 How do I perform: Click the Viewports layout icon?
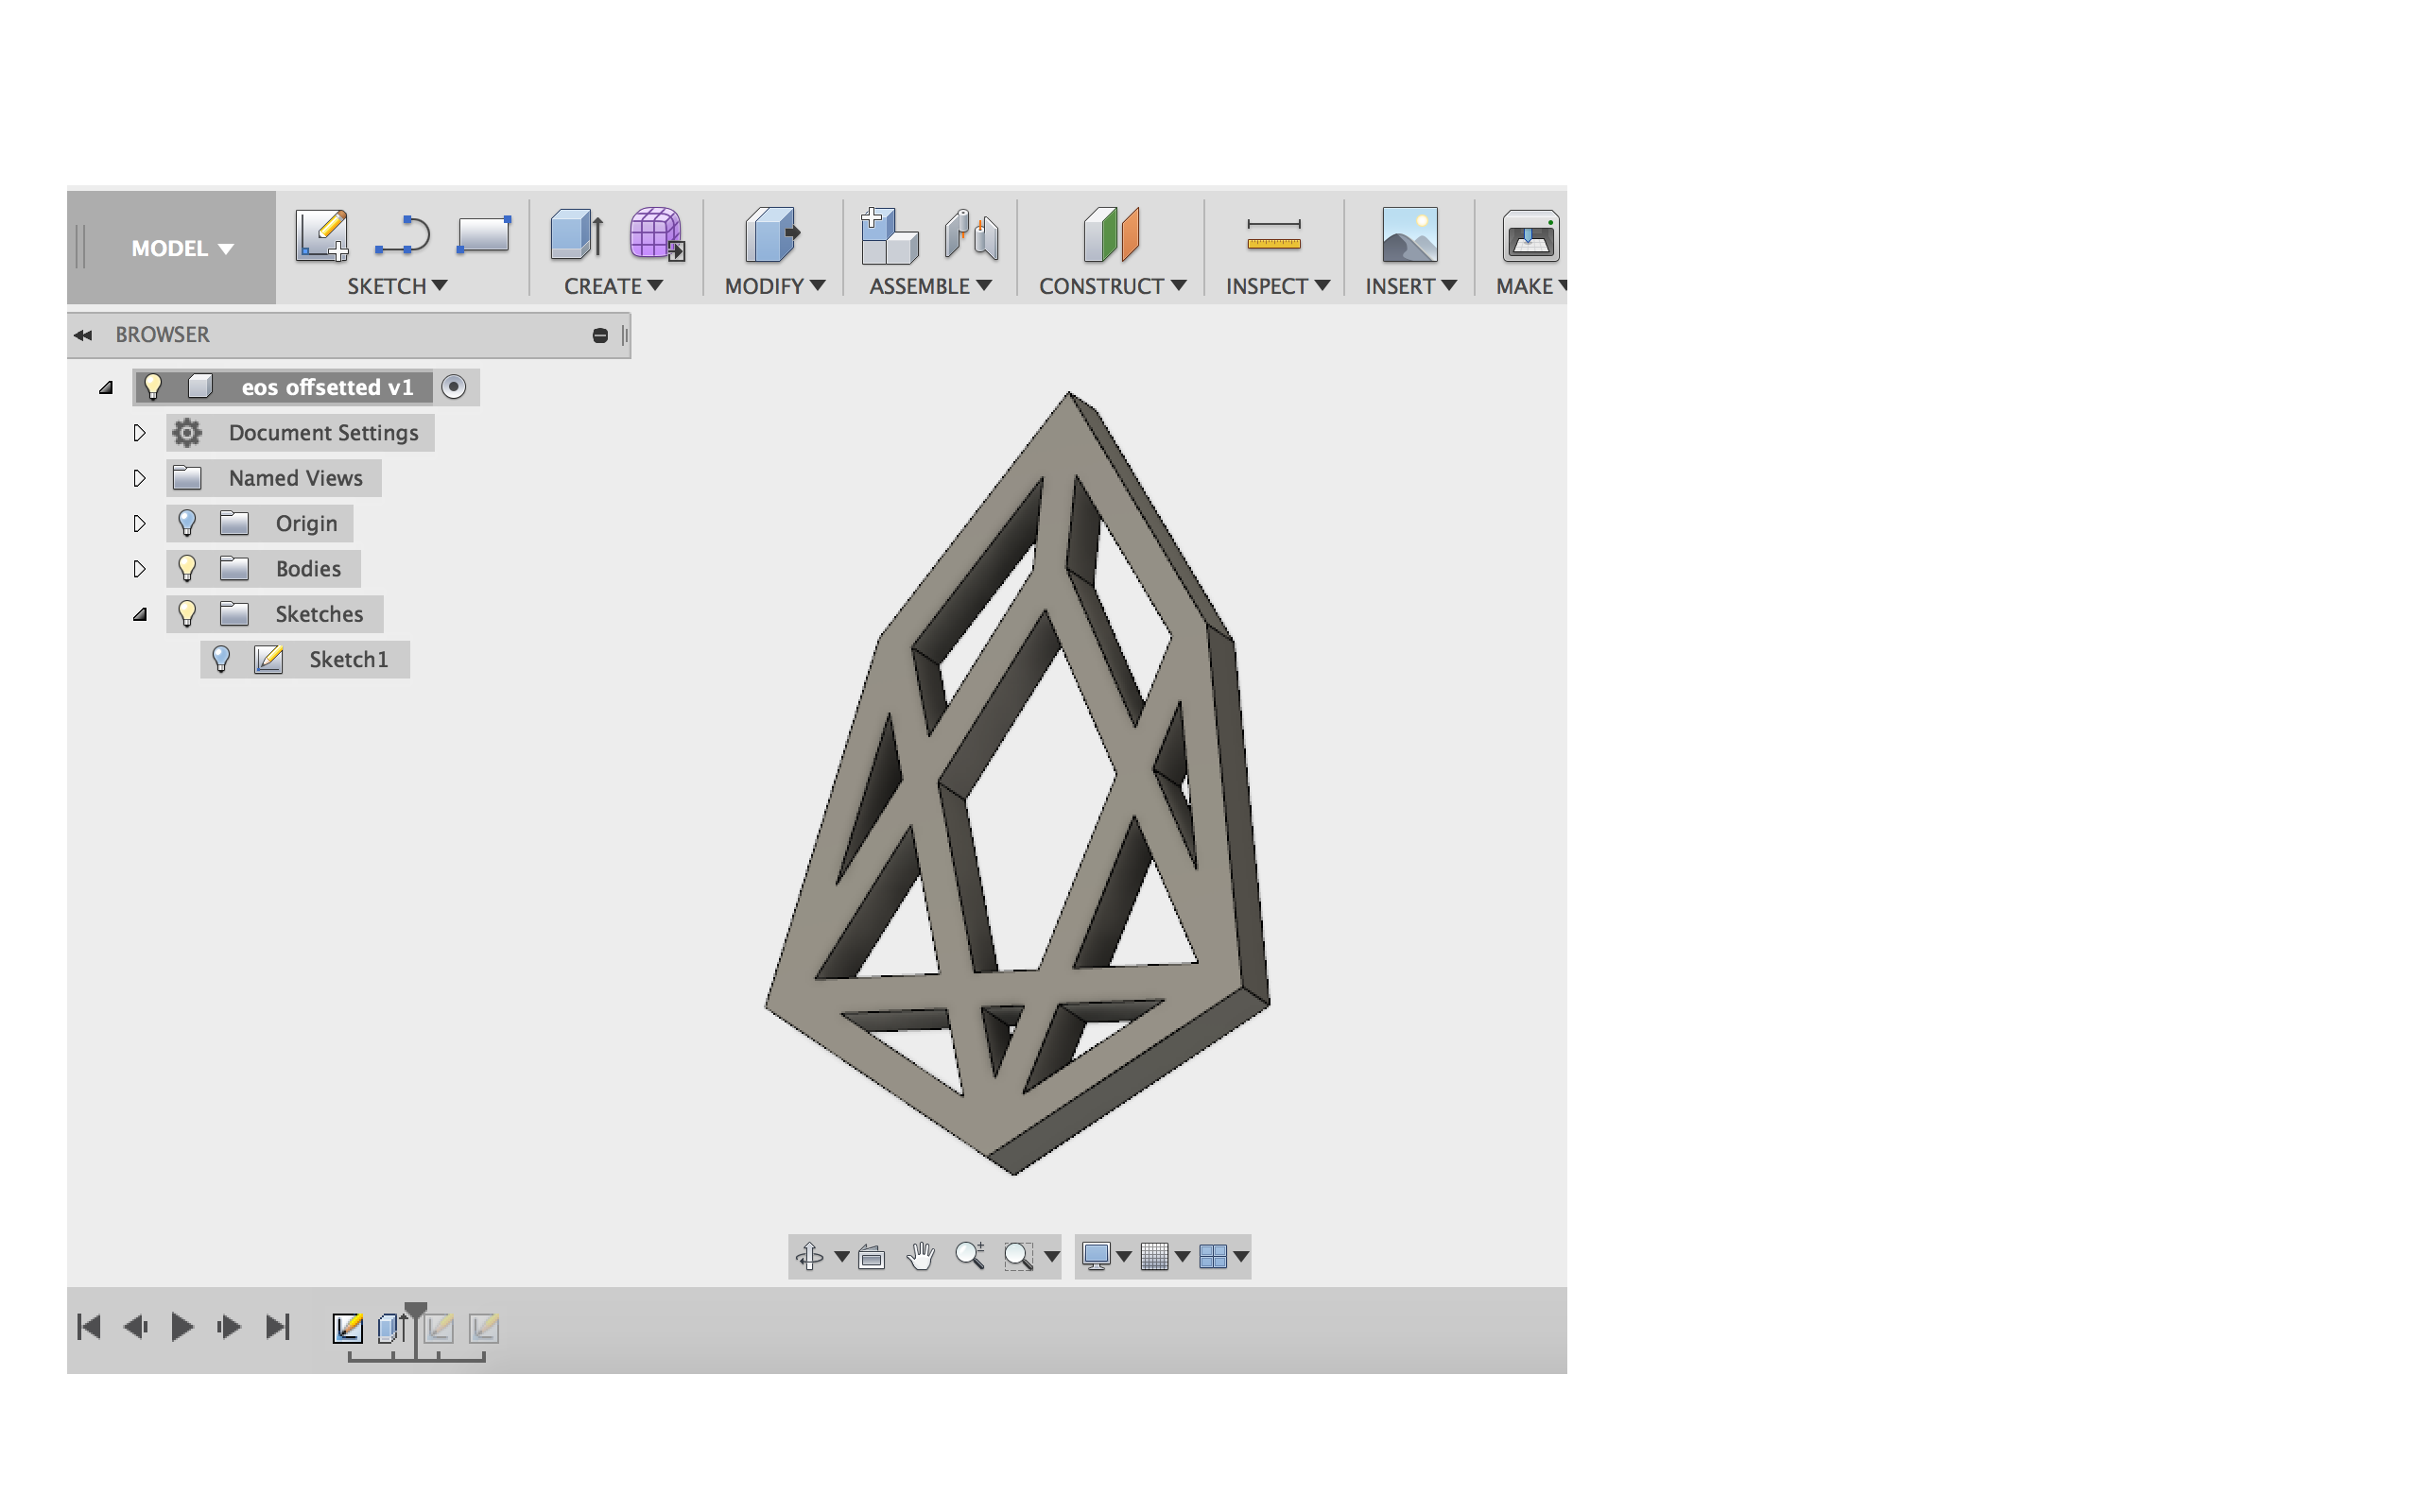(1212, 1256)
